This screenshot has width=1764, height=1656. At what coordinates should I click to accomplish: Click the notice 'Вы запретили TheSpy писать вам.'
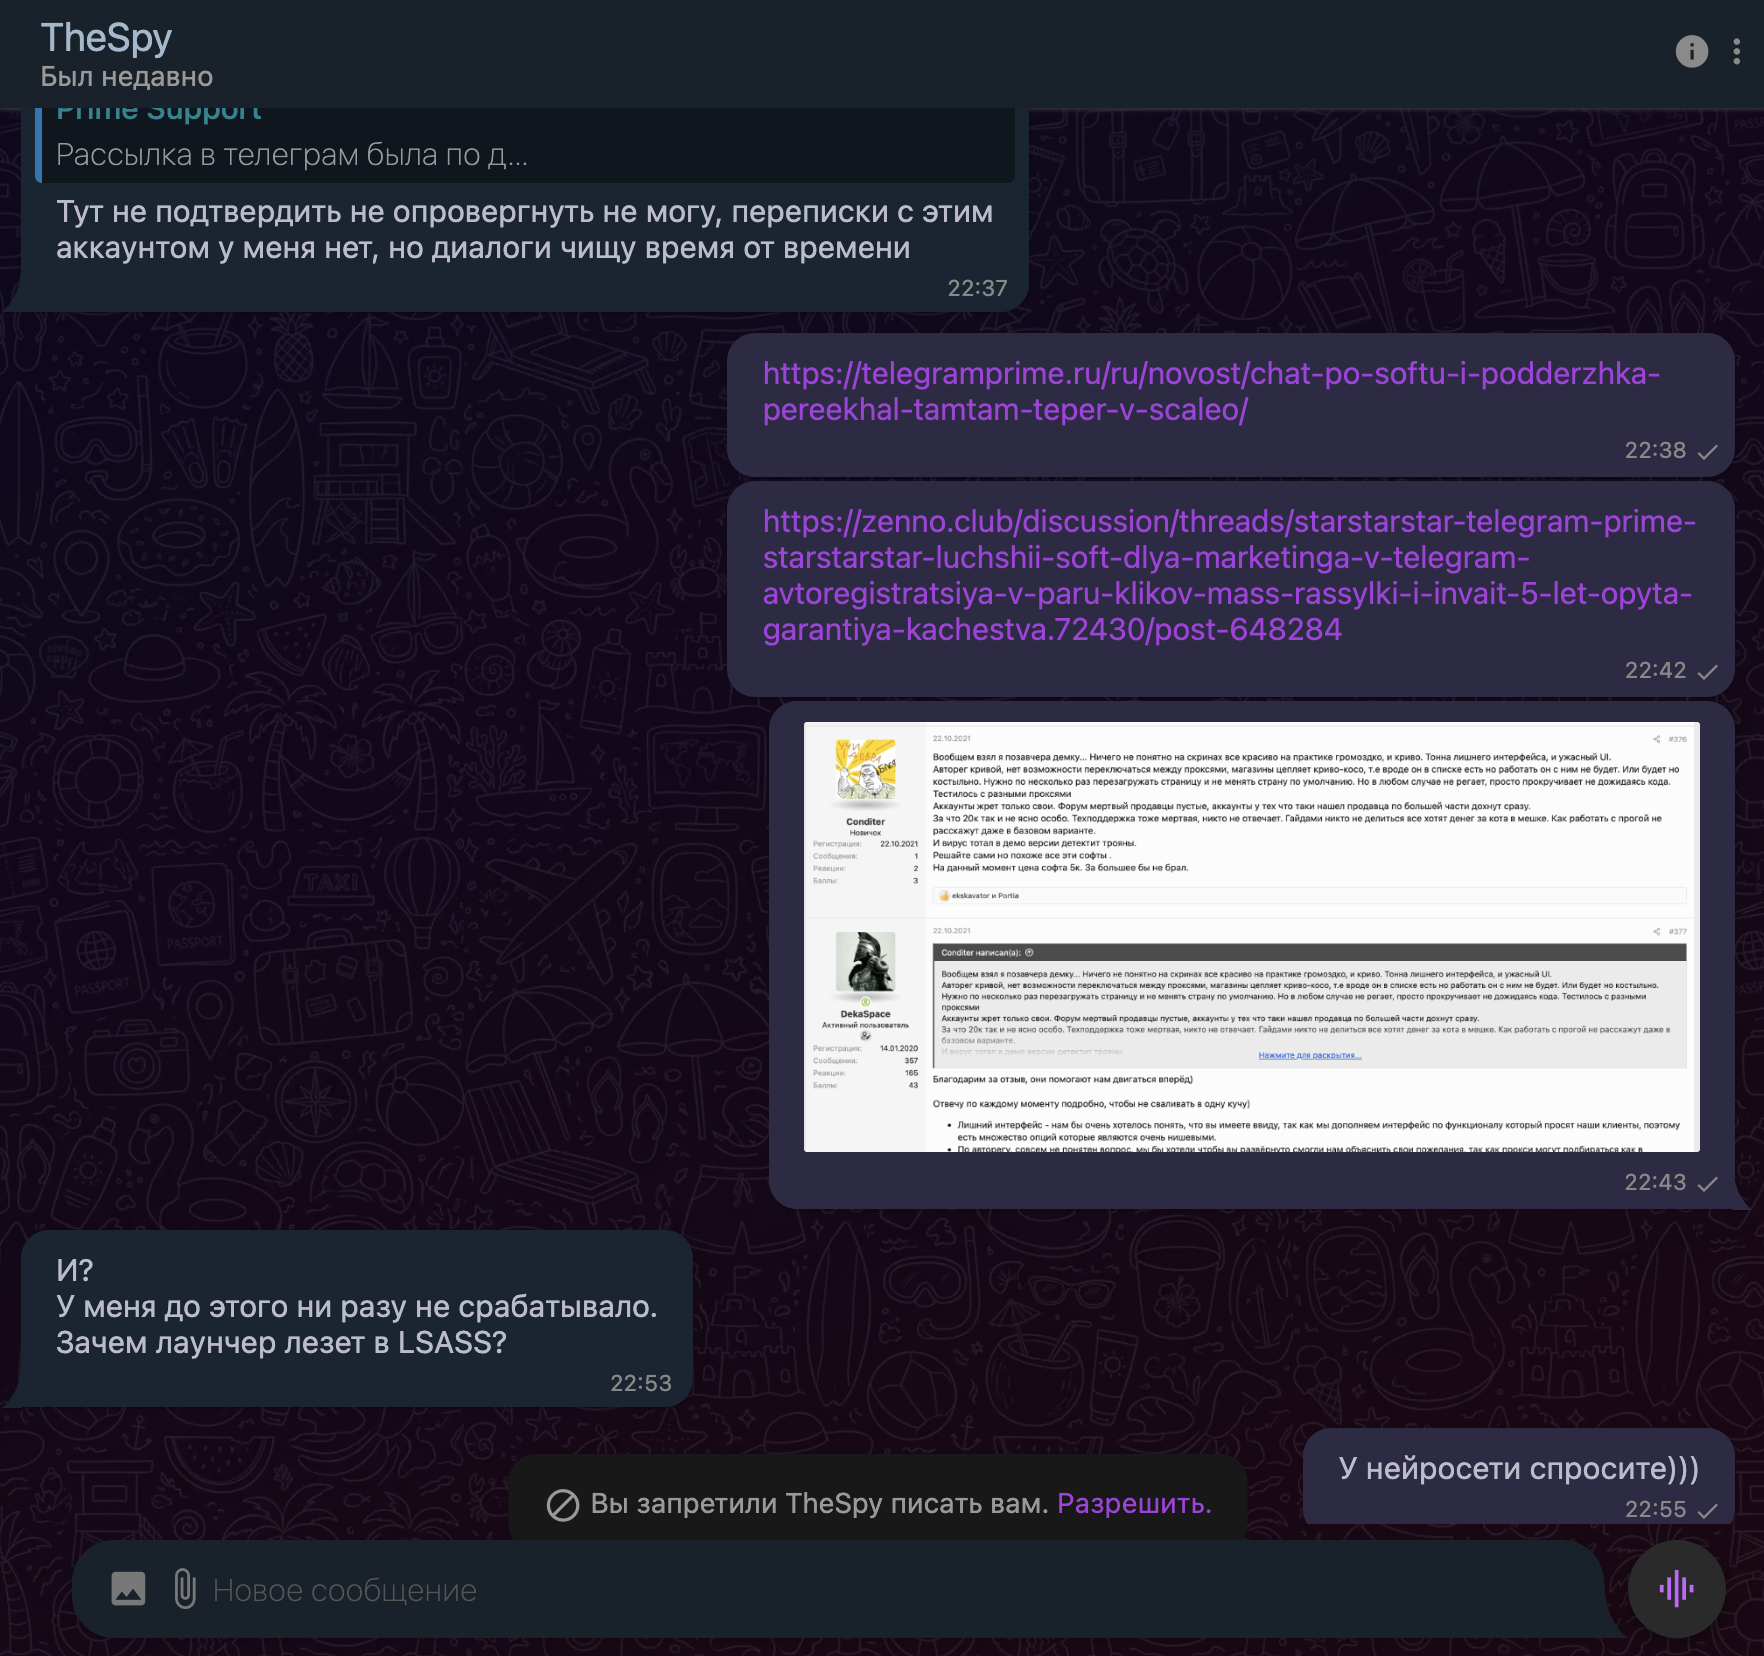(819, 1503)
